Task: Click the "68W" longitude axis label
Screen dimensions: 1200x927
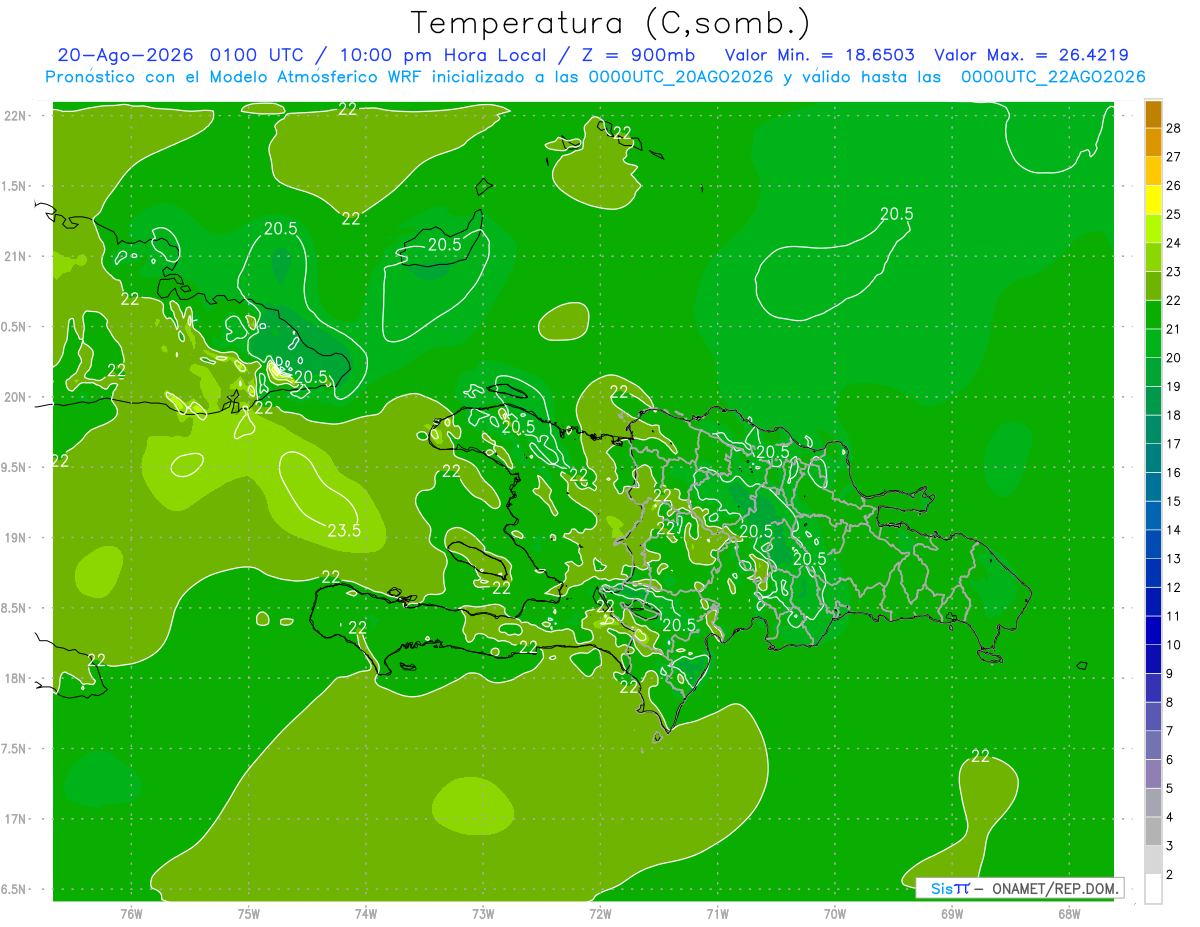Action: tap(1069, 913)
